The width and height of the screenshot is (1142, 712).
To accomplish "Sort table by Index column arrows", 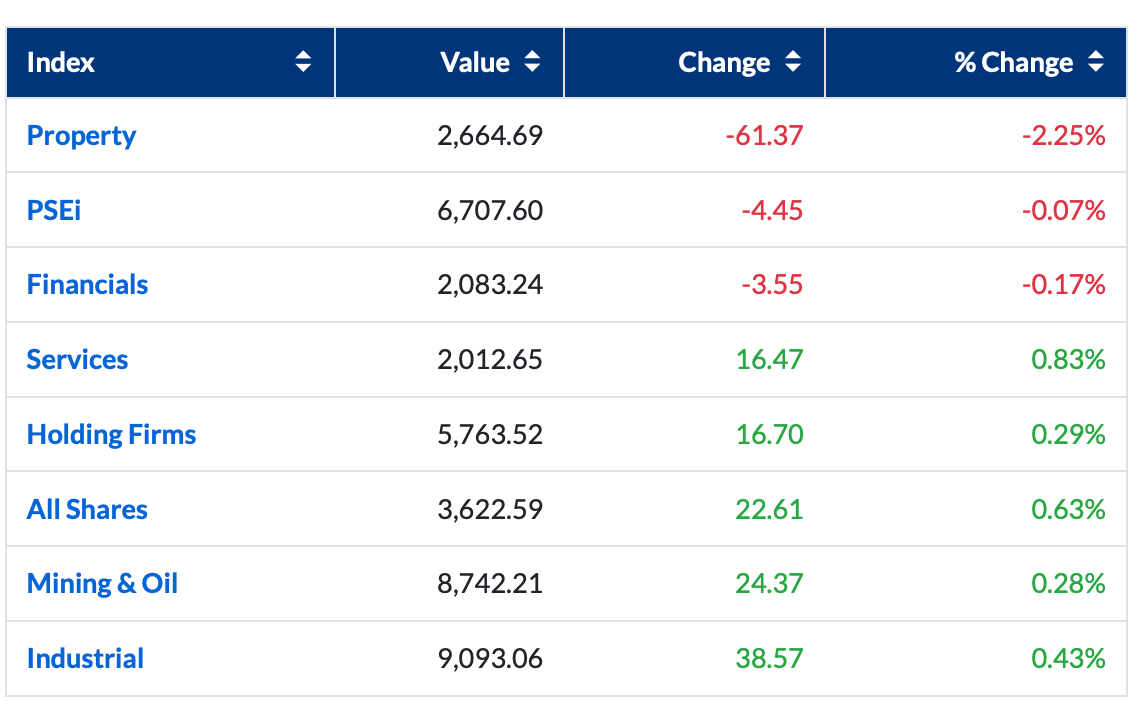I will (303, 62).
